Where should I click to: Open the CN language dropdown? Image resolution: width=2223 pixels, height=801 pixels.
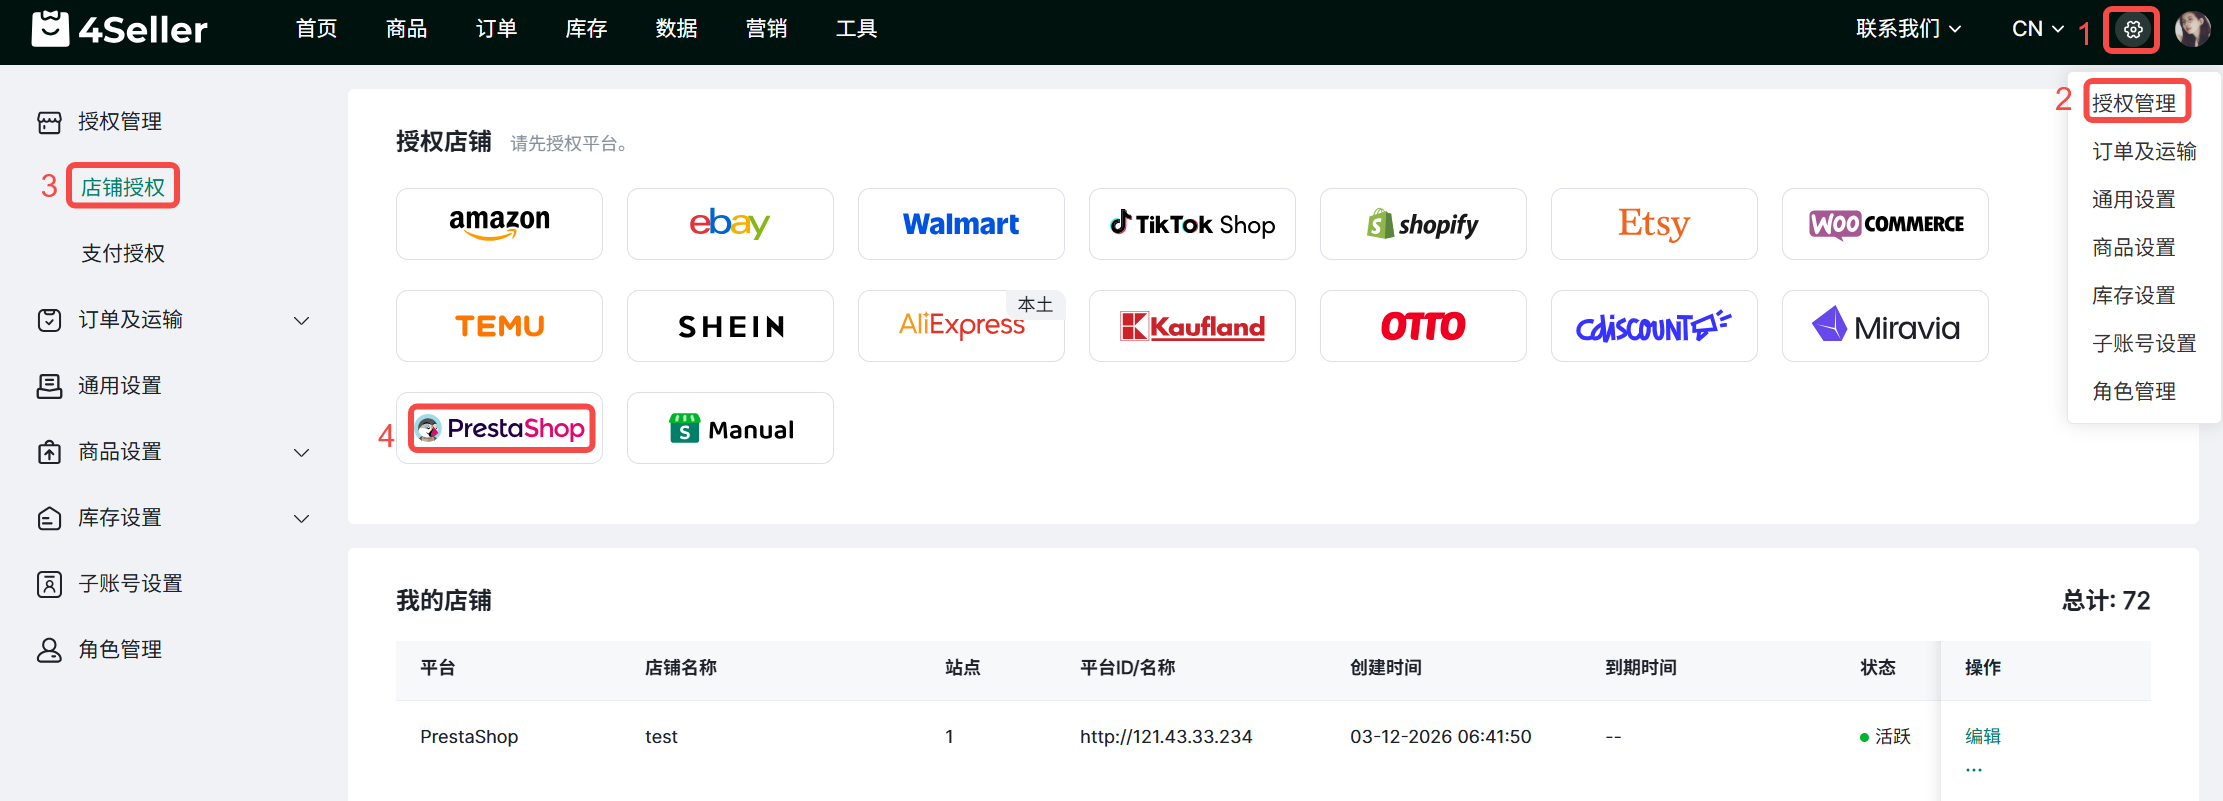[2037, 29]
